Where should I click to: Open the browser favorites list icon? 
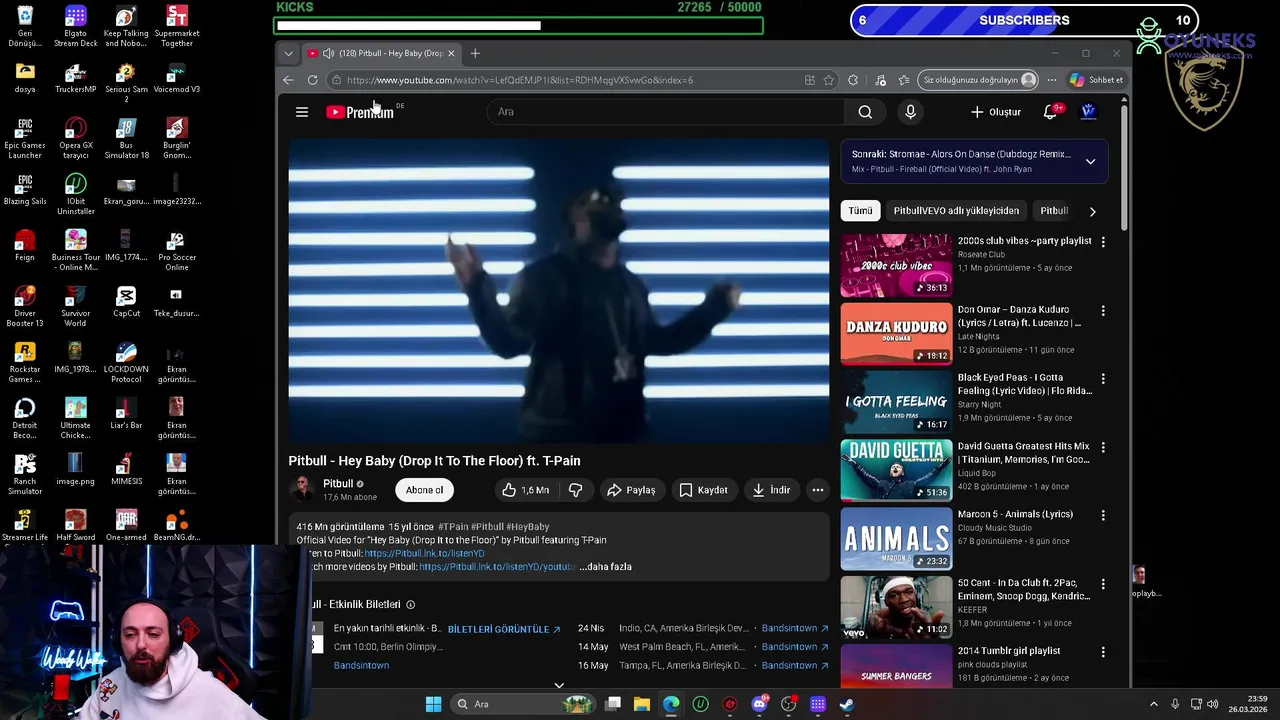point(904,80)
